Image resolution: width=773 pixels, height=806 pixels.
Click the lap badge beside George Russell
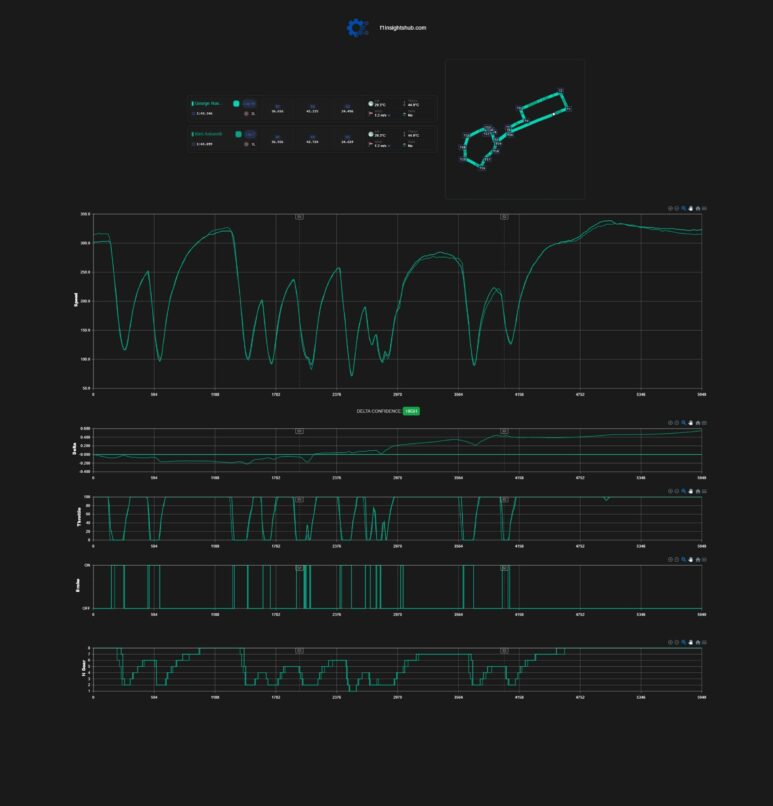[249, 103]
